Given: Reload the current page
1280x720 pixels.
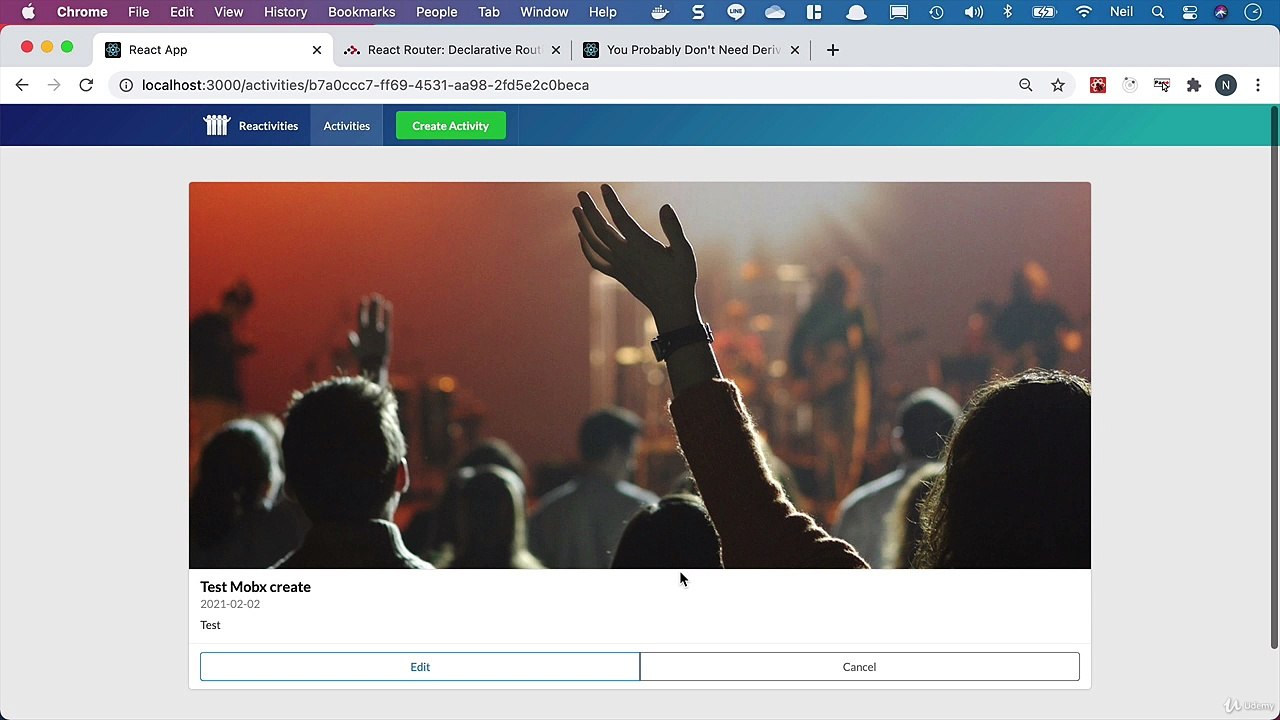Looking at the screenshot, I should pyautogui.click(x=86, y=85).
